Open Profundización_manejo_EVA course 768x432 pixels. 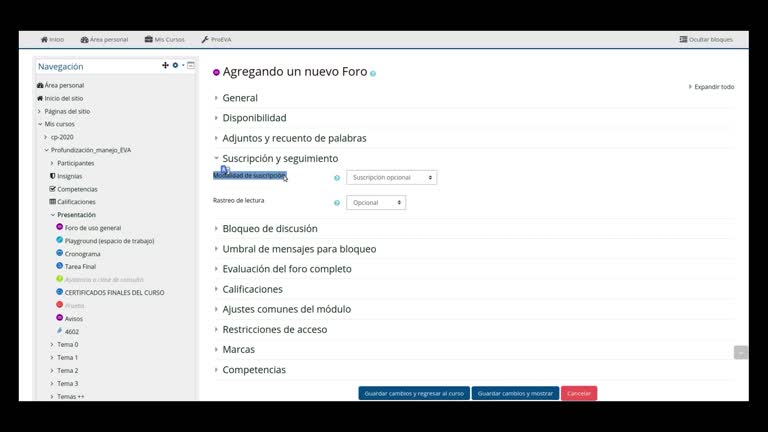pos(91,150)
